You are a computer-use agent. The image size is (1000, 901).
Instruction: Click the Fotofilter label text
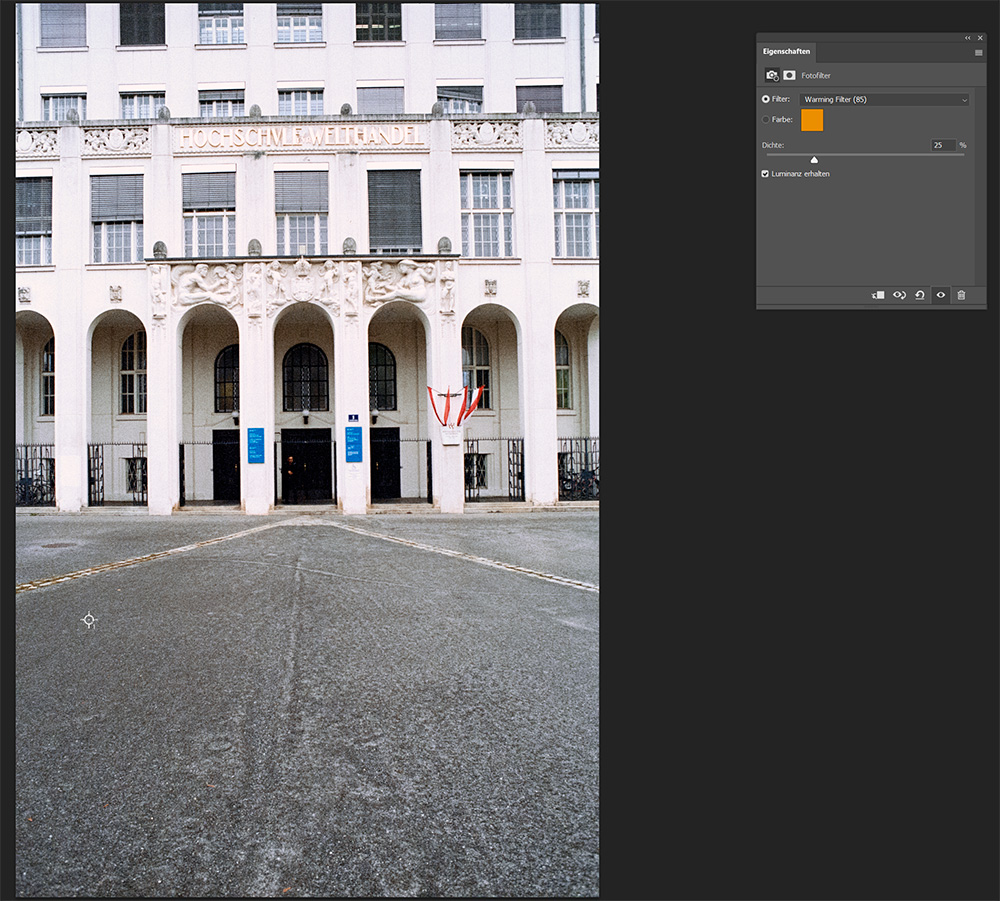pyautogui.click(x=816, y=76)
